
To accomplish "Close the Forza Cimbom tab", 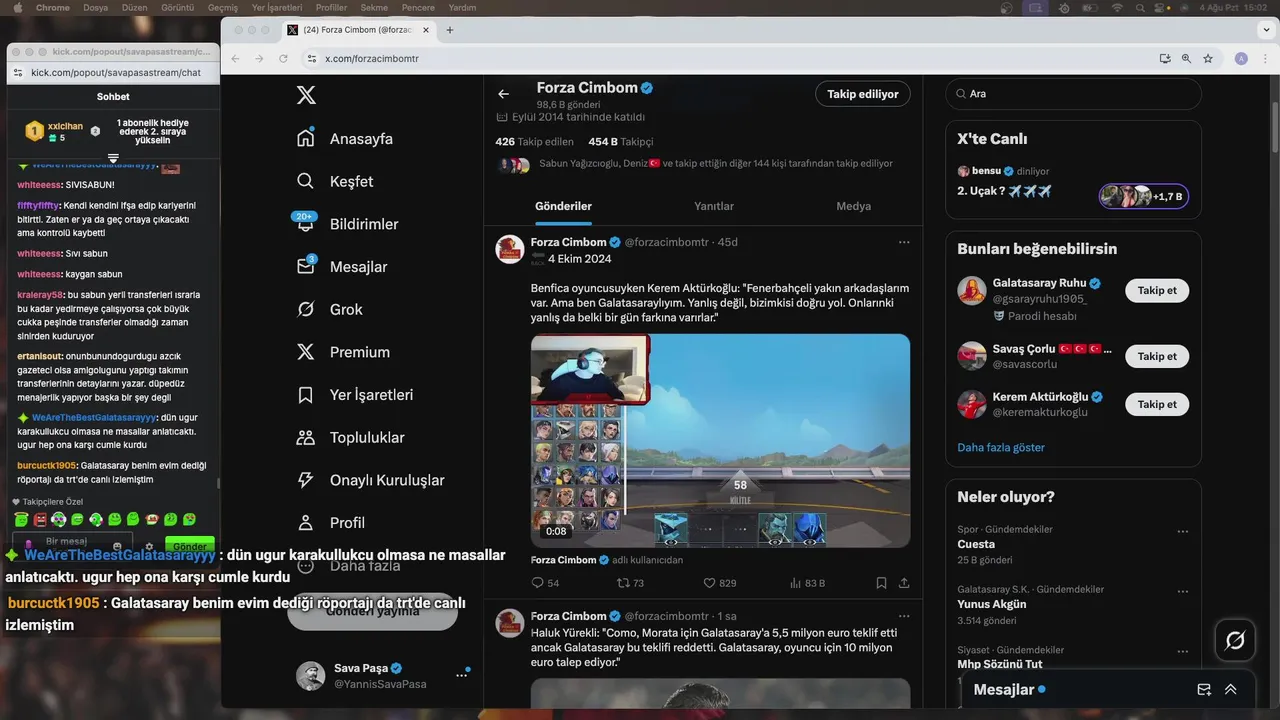I will pyautogui.click(x=426, y=30).
